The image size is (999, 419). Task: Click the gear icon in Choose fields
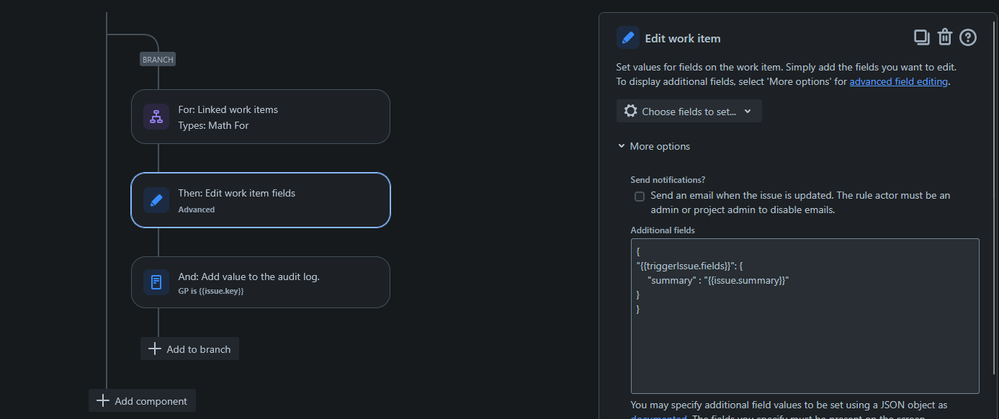(630, 111)
